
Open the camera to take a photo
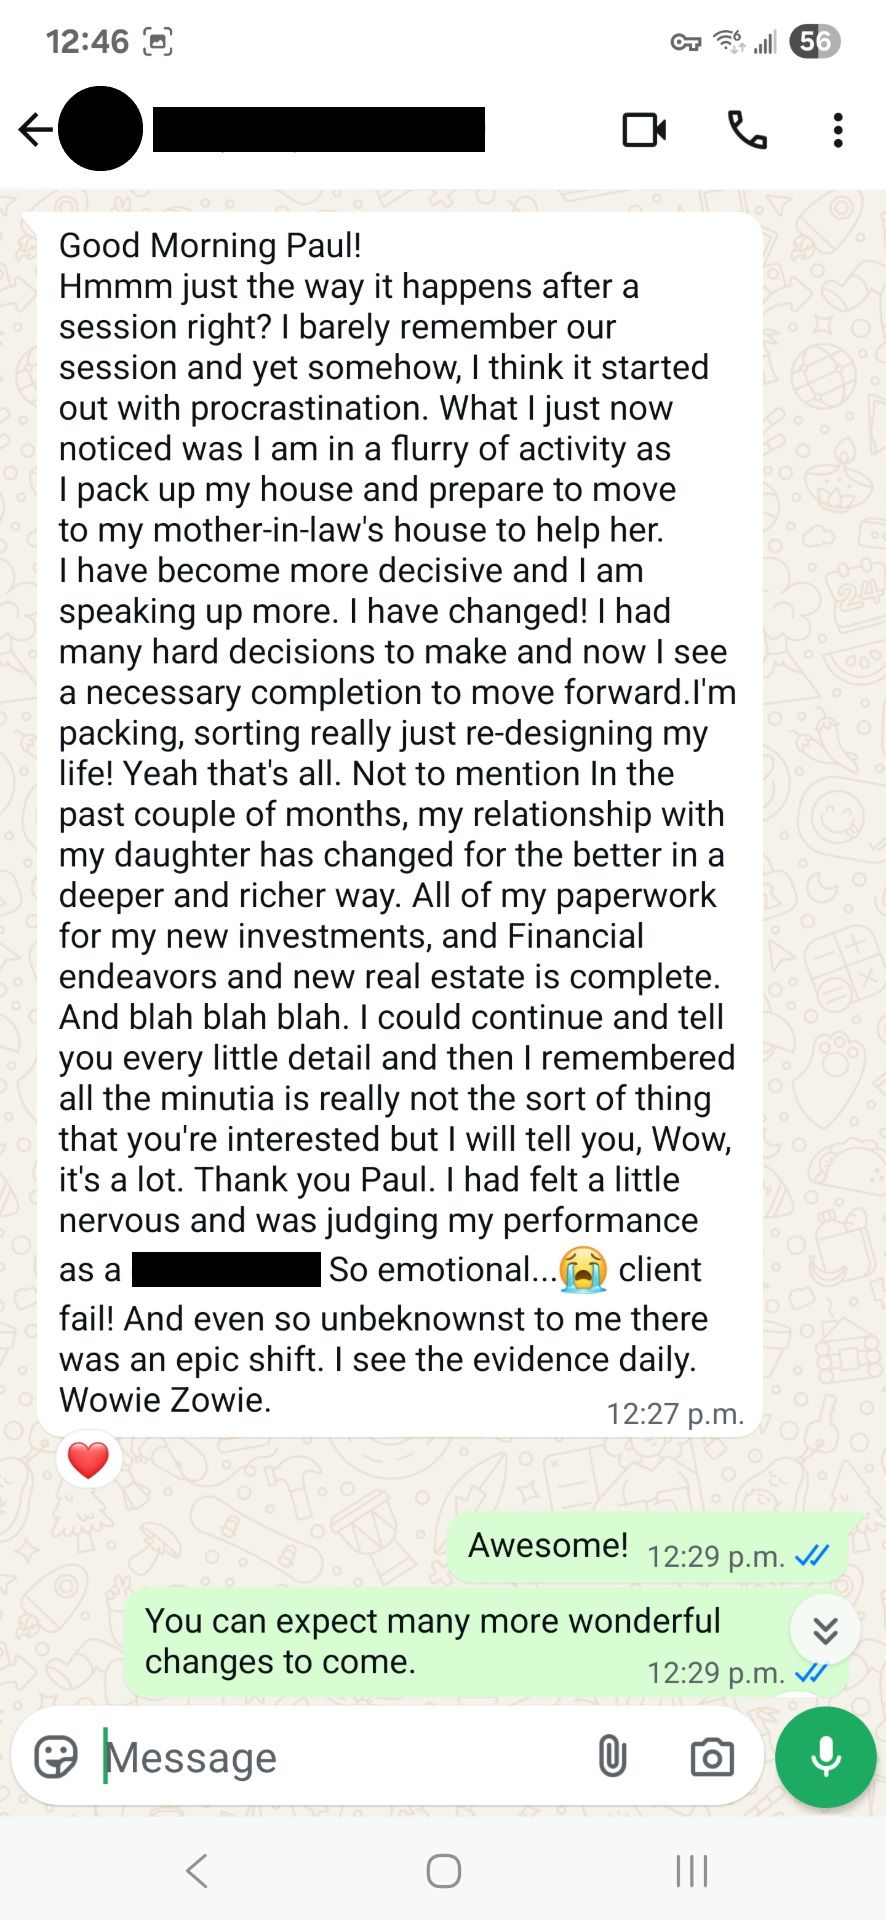point(712,1757)
